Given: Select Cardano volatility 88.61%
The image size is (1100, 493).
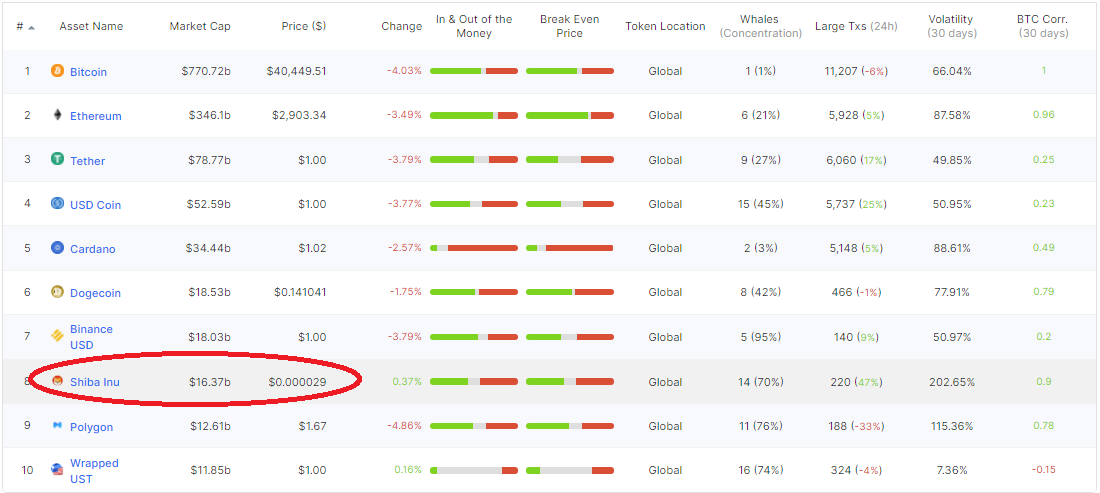Looking at the screenshot, I should (x=951, y=248).
